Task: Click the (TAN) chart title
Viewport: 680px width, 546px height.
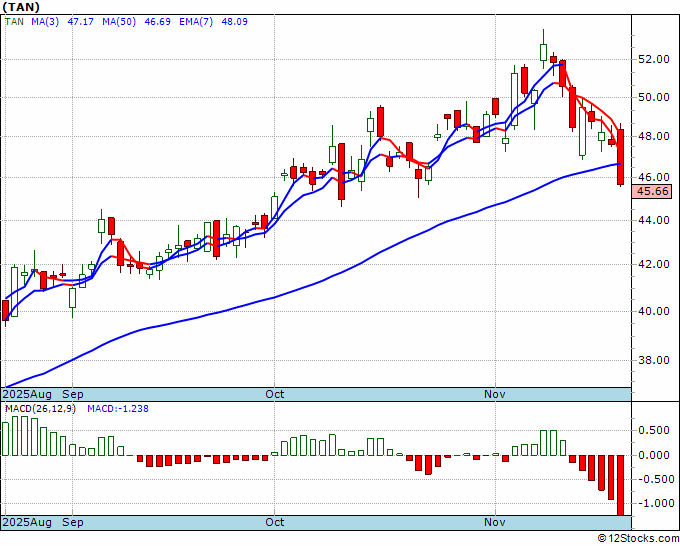Action: coord(21,7)
